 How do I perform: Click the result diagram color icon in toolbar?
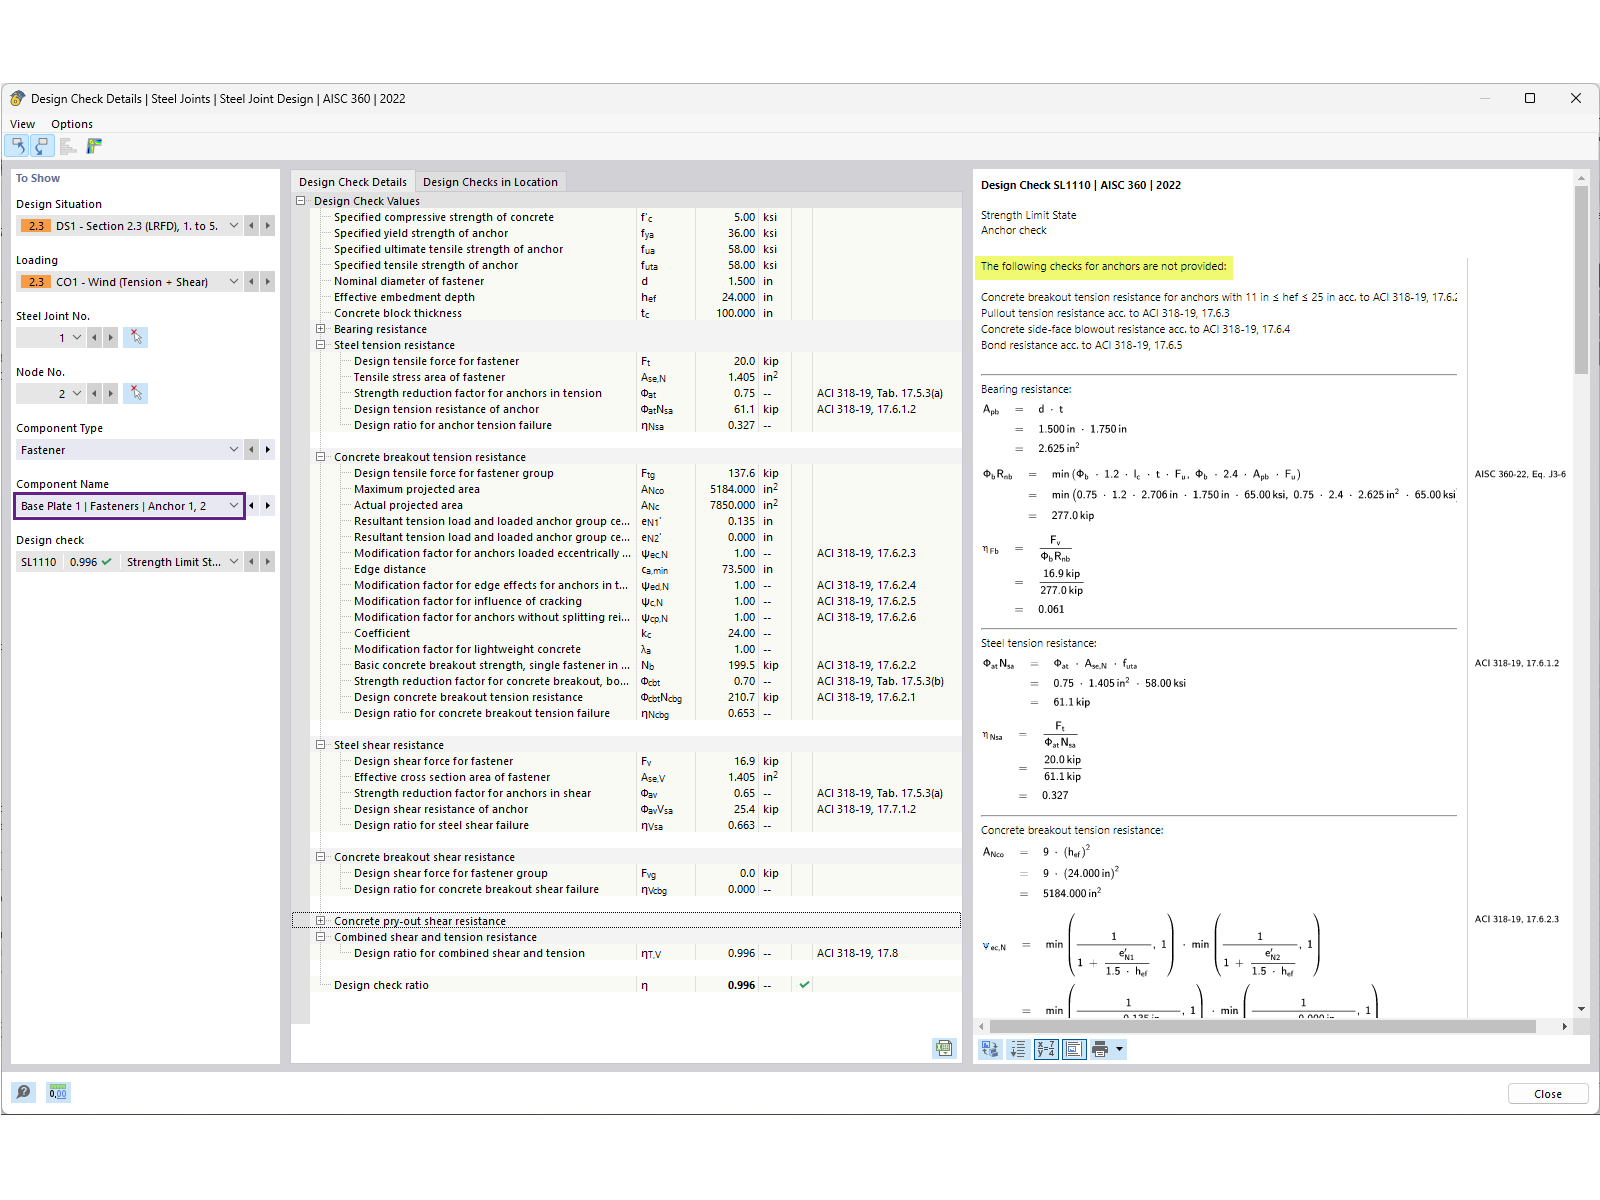coord(93,146)
